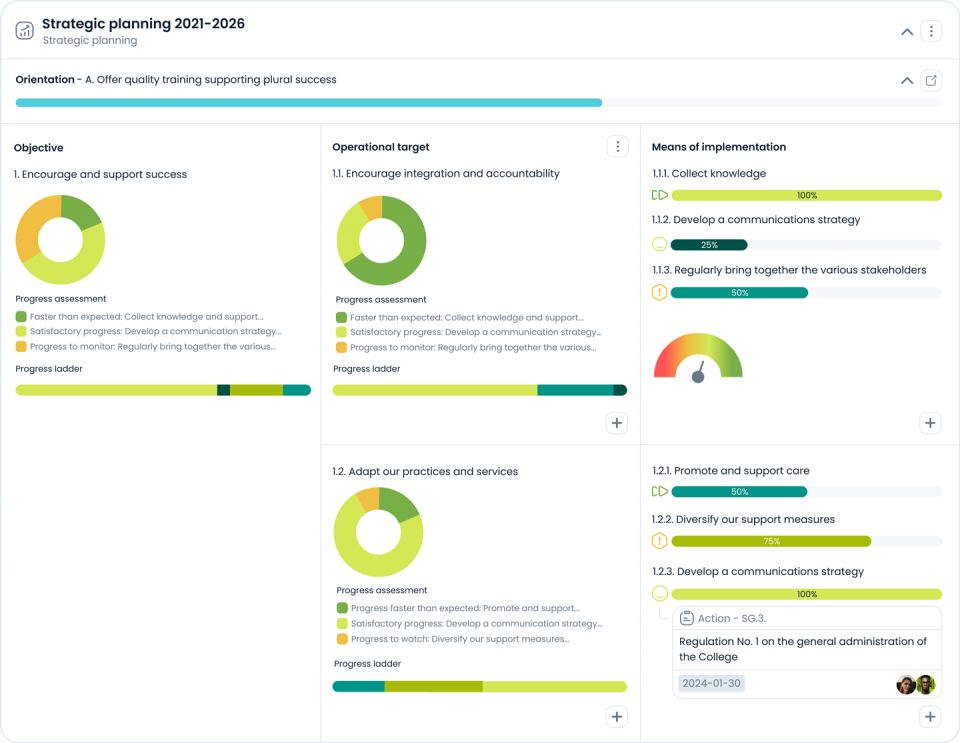Open the more options menu in the header
The width and height of the screenshot is (960, 743).
pyautogui.click(x=931, y=31)
